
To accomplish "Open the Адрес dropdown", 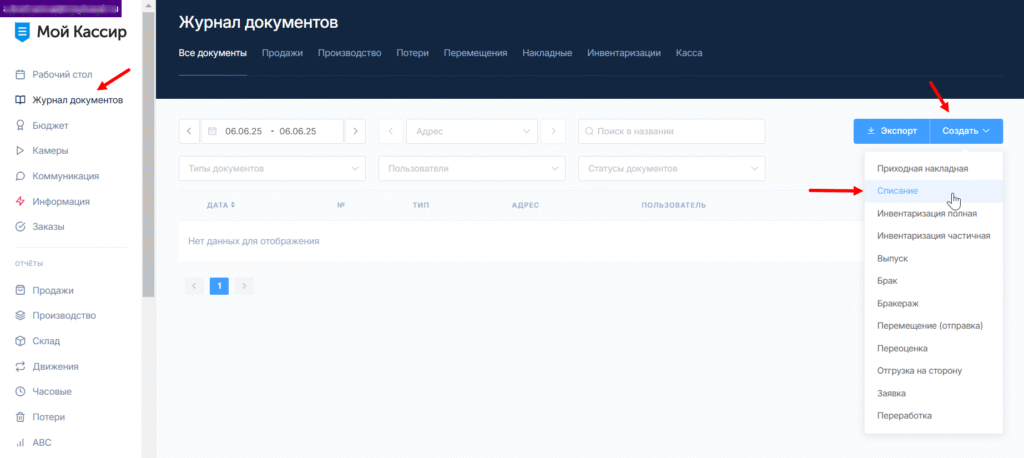I will coord(472,131).
